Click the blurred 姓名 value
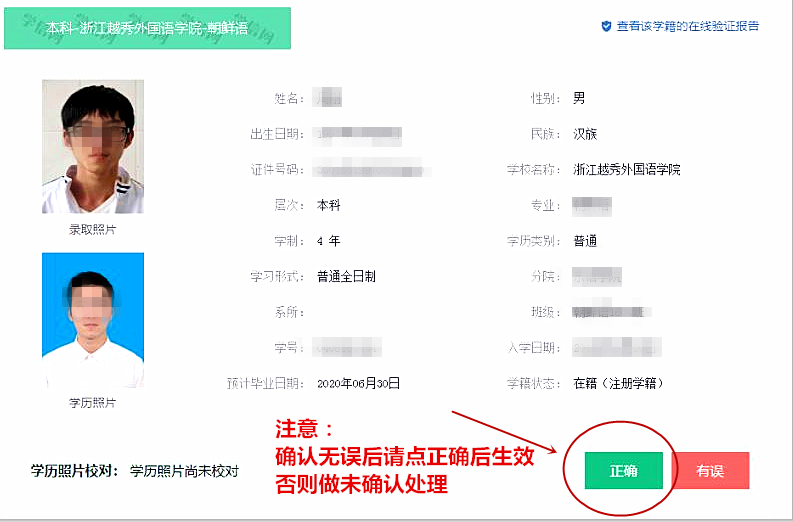Viewport: 793px width, 522px height. coord(327,97)
